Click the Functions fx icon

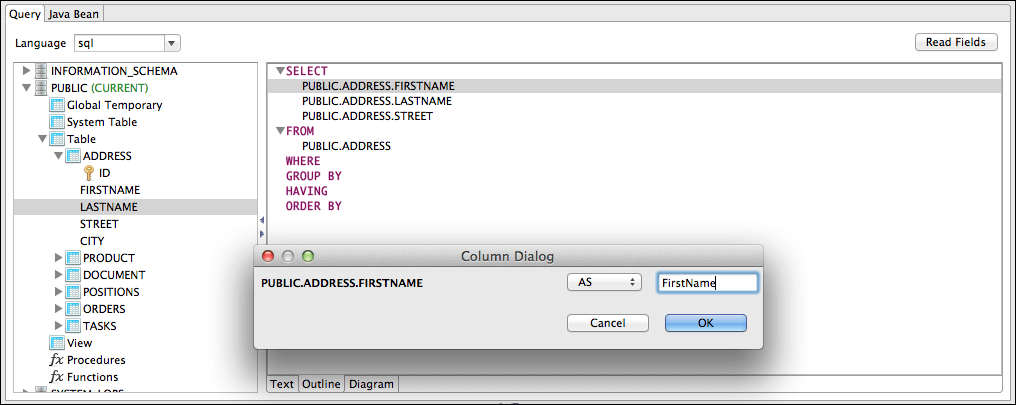pyautogui.click(x=57, y=376)
